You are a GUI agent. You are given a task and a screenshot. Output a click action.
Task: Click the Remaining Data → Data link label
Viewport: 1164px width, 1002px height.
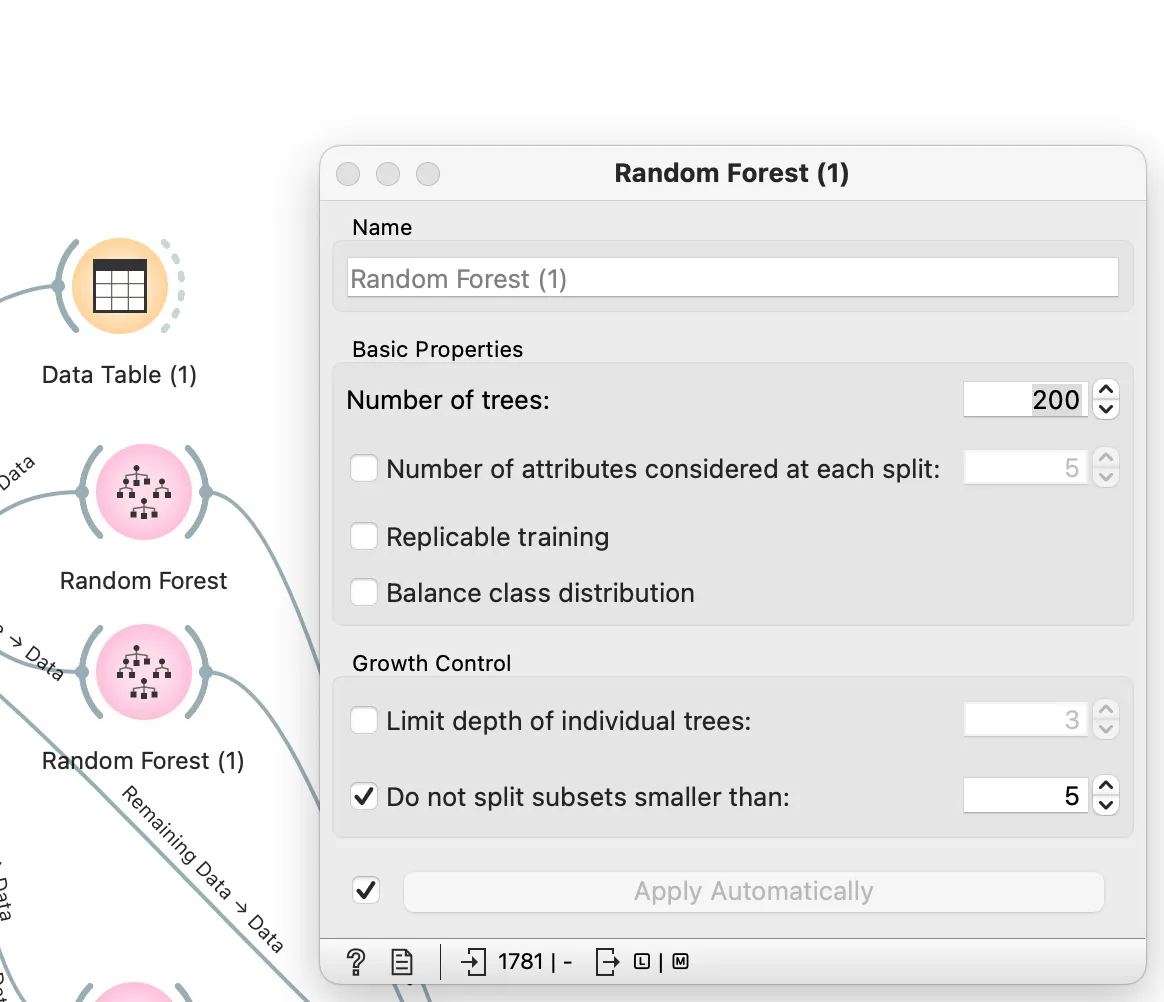(203, 869)
